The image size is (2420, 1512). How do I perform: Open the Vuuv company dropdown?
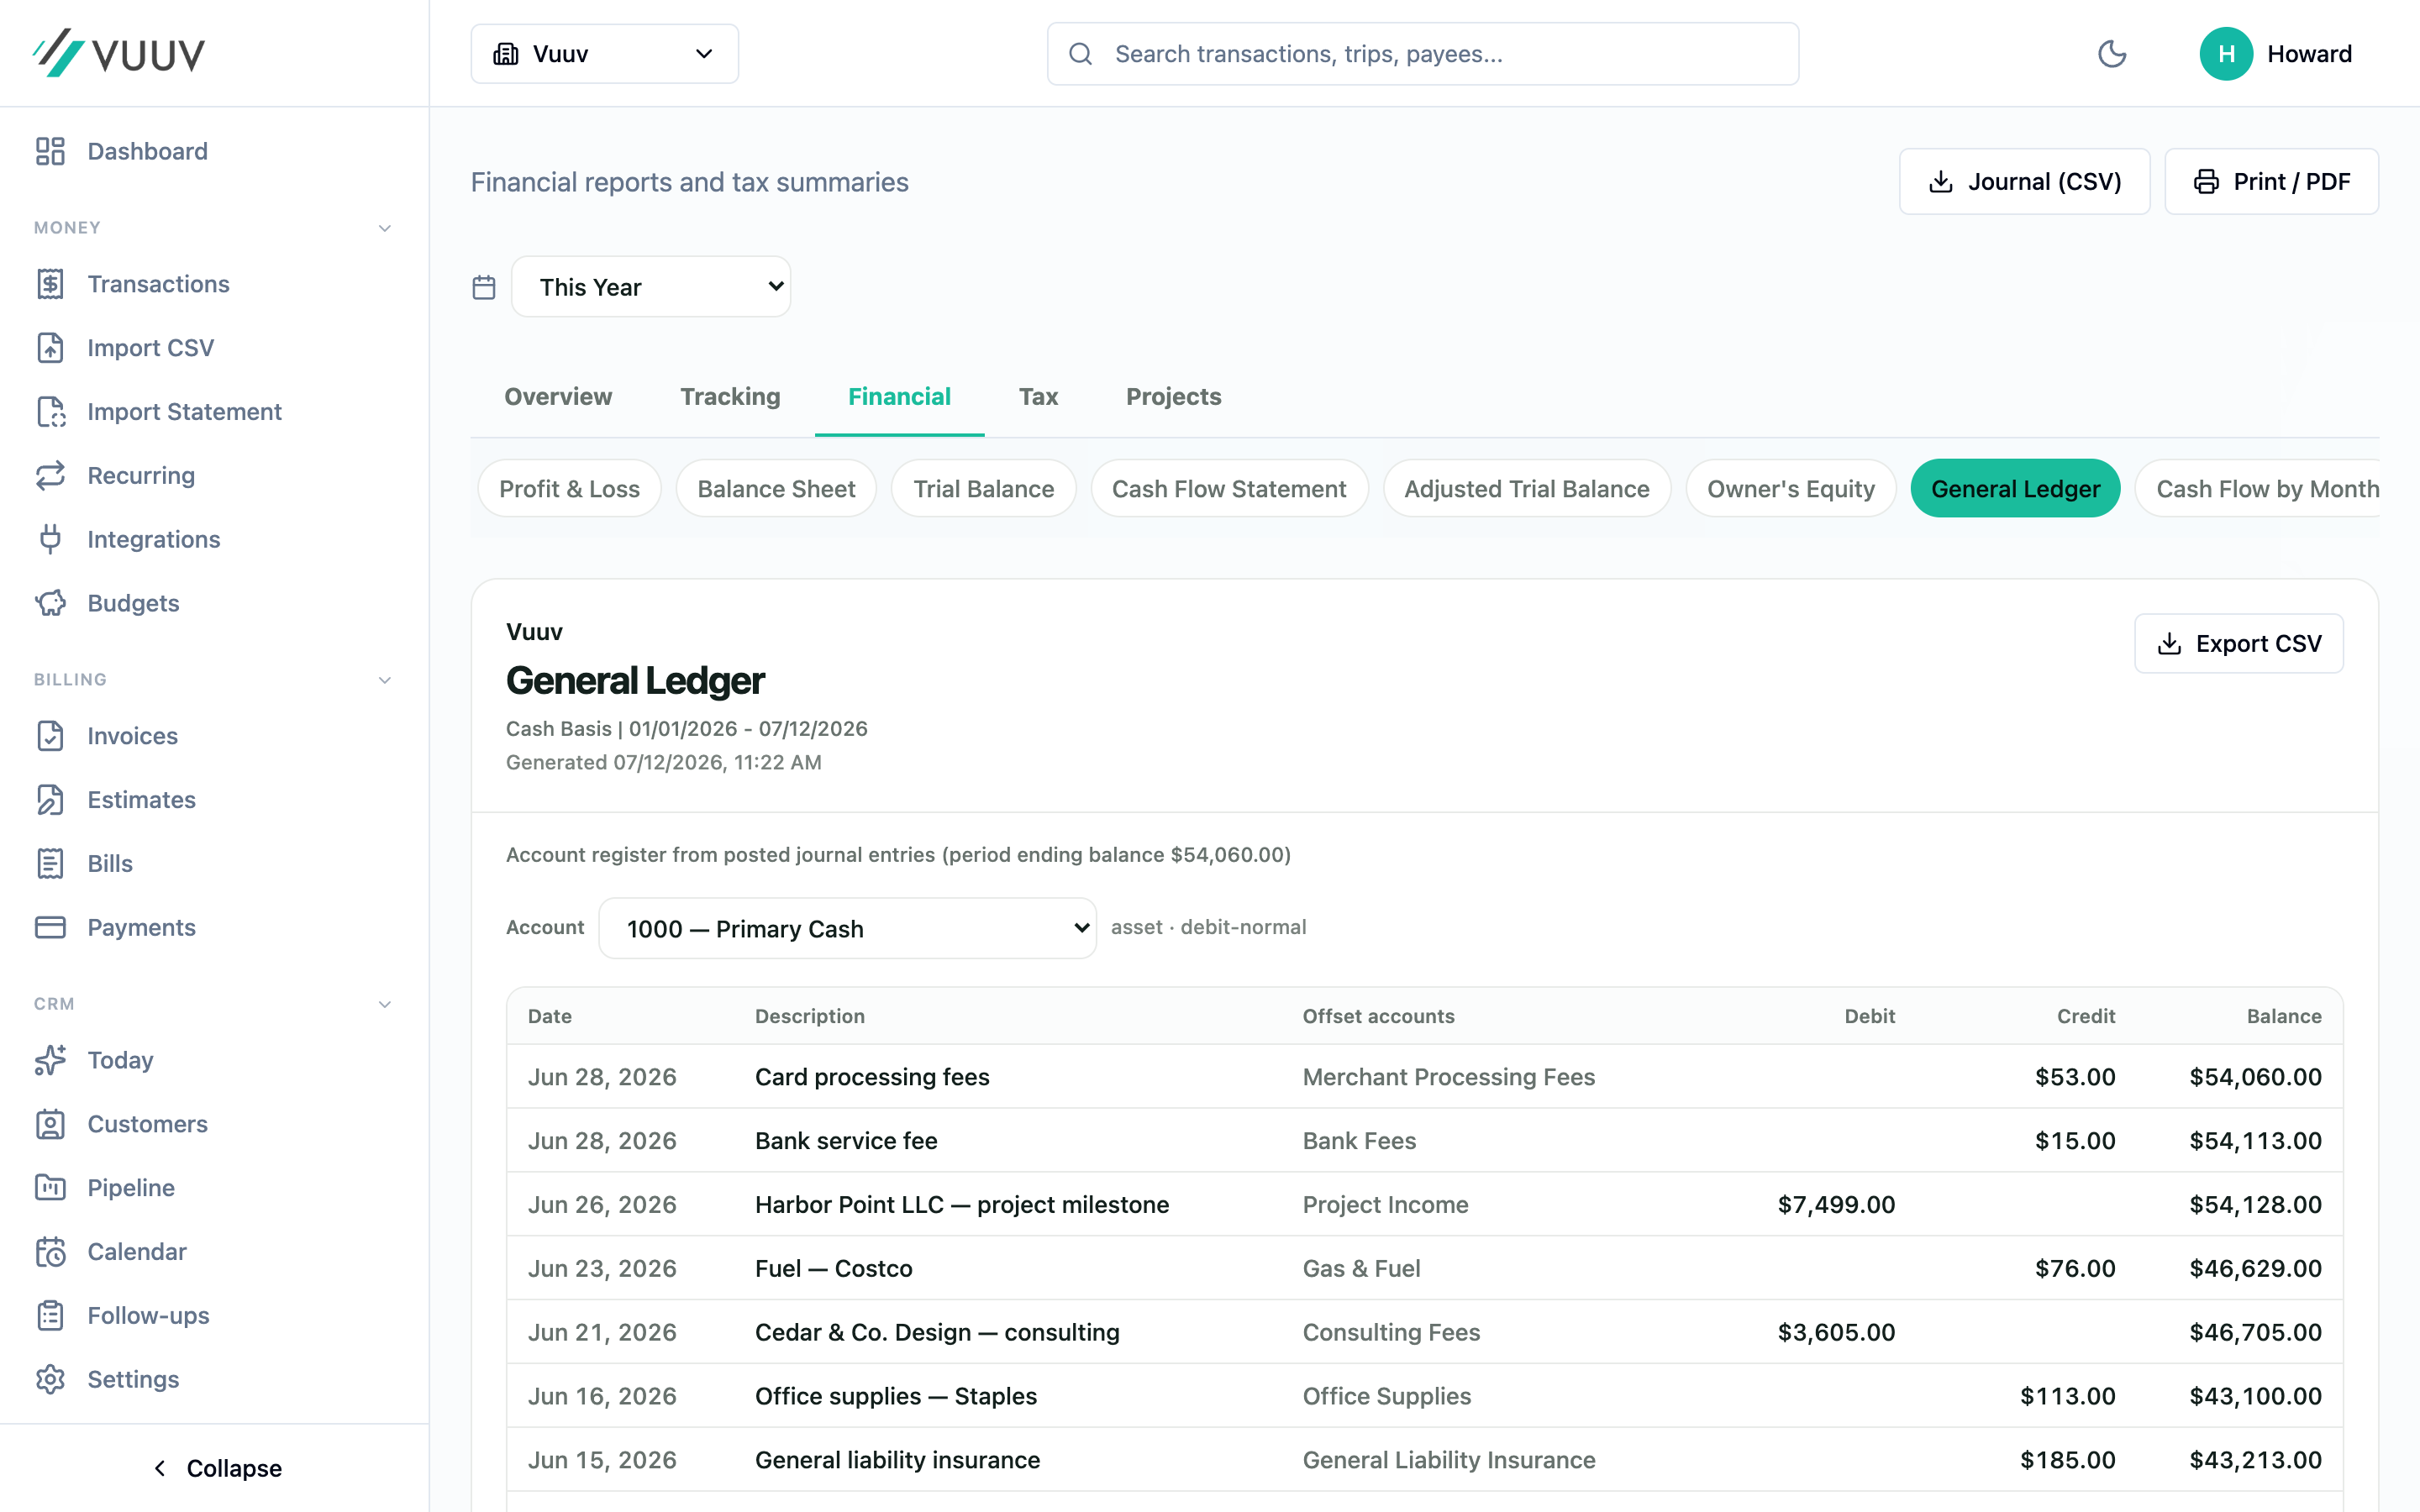click(x=605, y=54)
